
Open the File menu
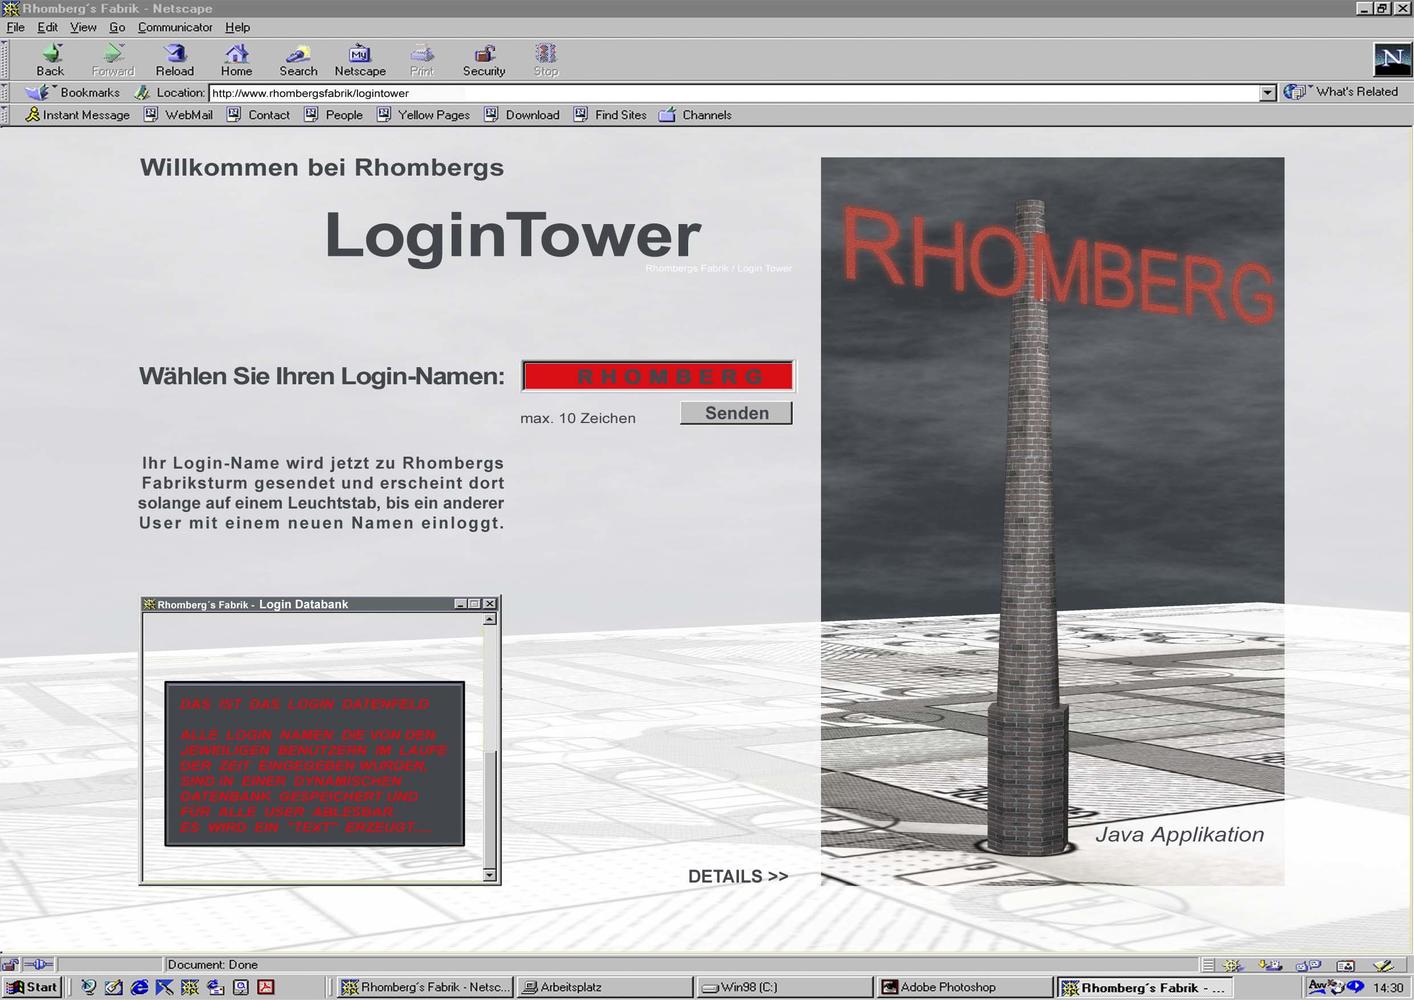coord(16,27)
